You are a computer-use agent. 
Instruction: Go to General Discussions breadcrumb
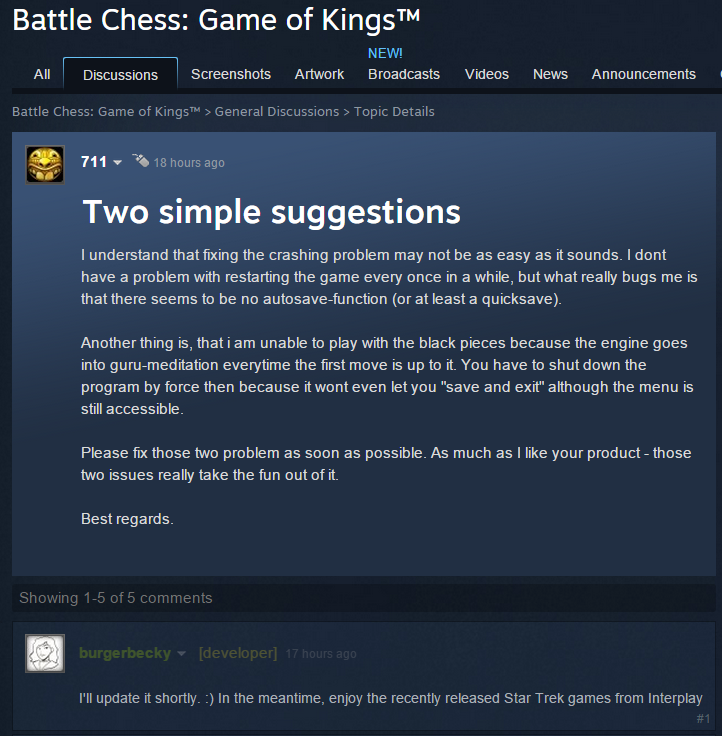point(277,112)
